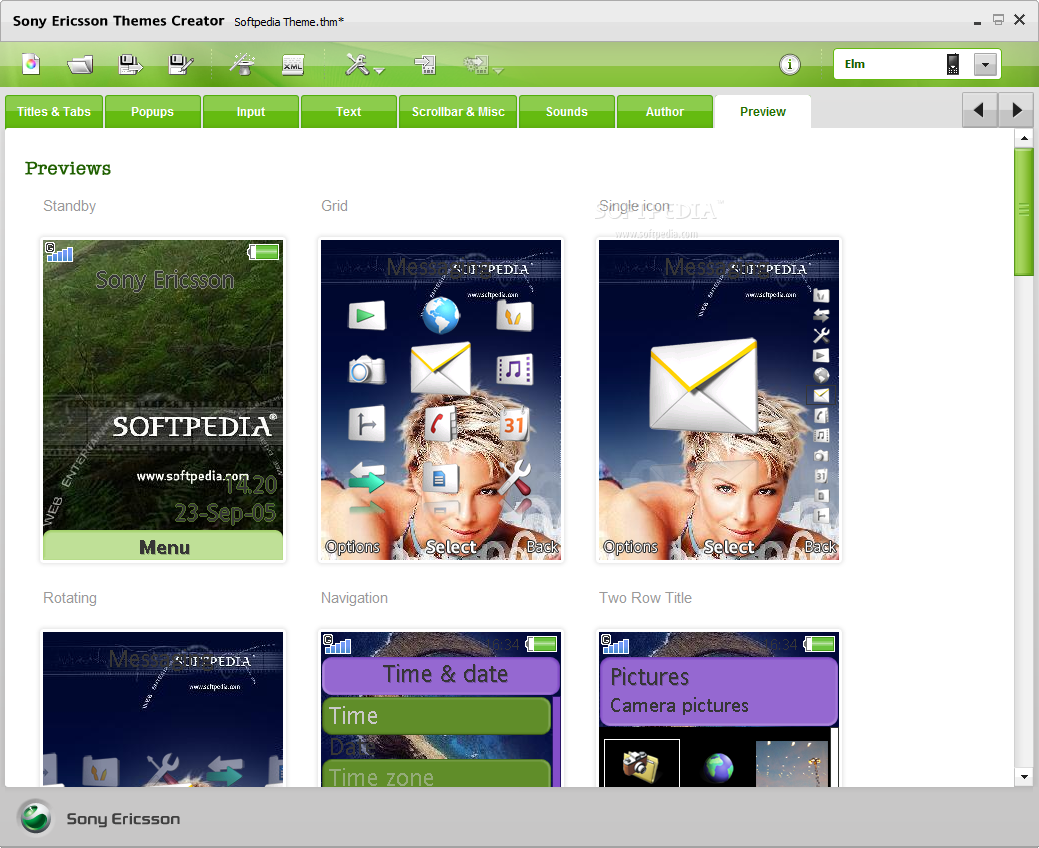Image resolution: width=1039 pixels, height=848 pixels.
Task: Click the 'Grid' label
Action: (x=334, y=206)
